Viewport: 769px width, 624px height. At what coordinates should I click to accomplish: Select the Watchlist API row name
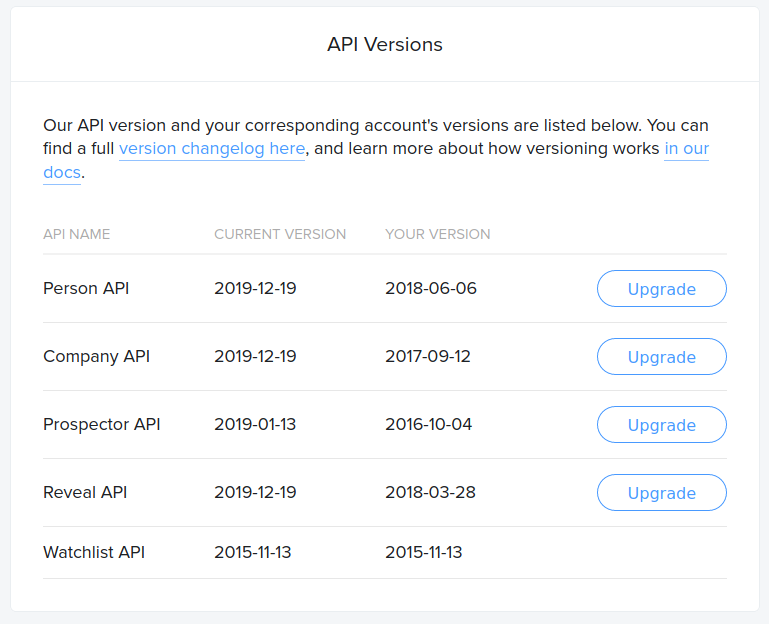[94, 553]
